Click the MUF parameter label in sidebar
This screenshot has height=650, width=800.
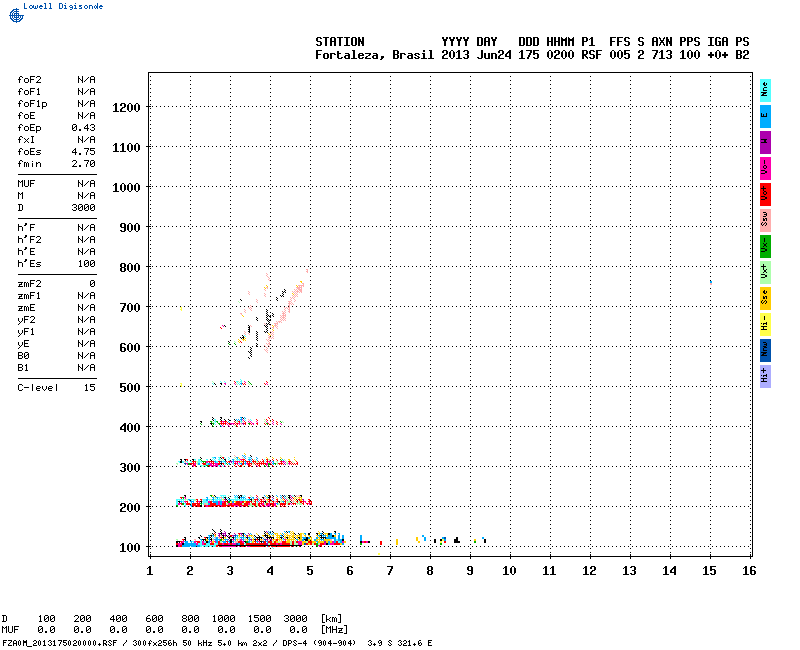point(26,184)
